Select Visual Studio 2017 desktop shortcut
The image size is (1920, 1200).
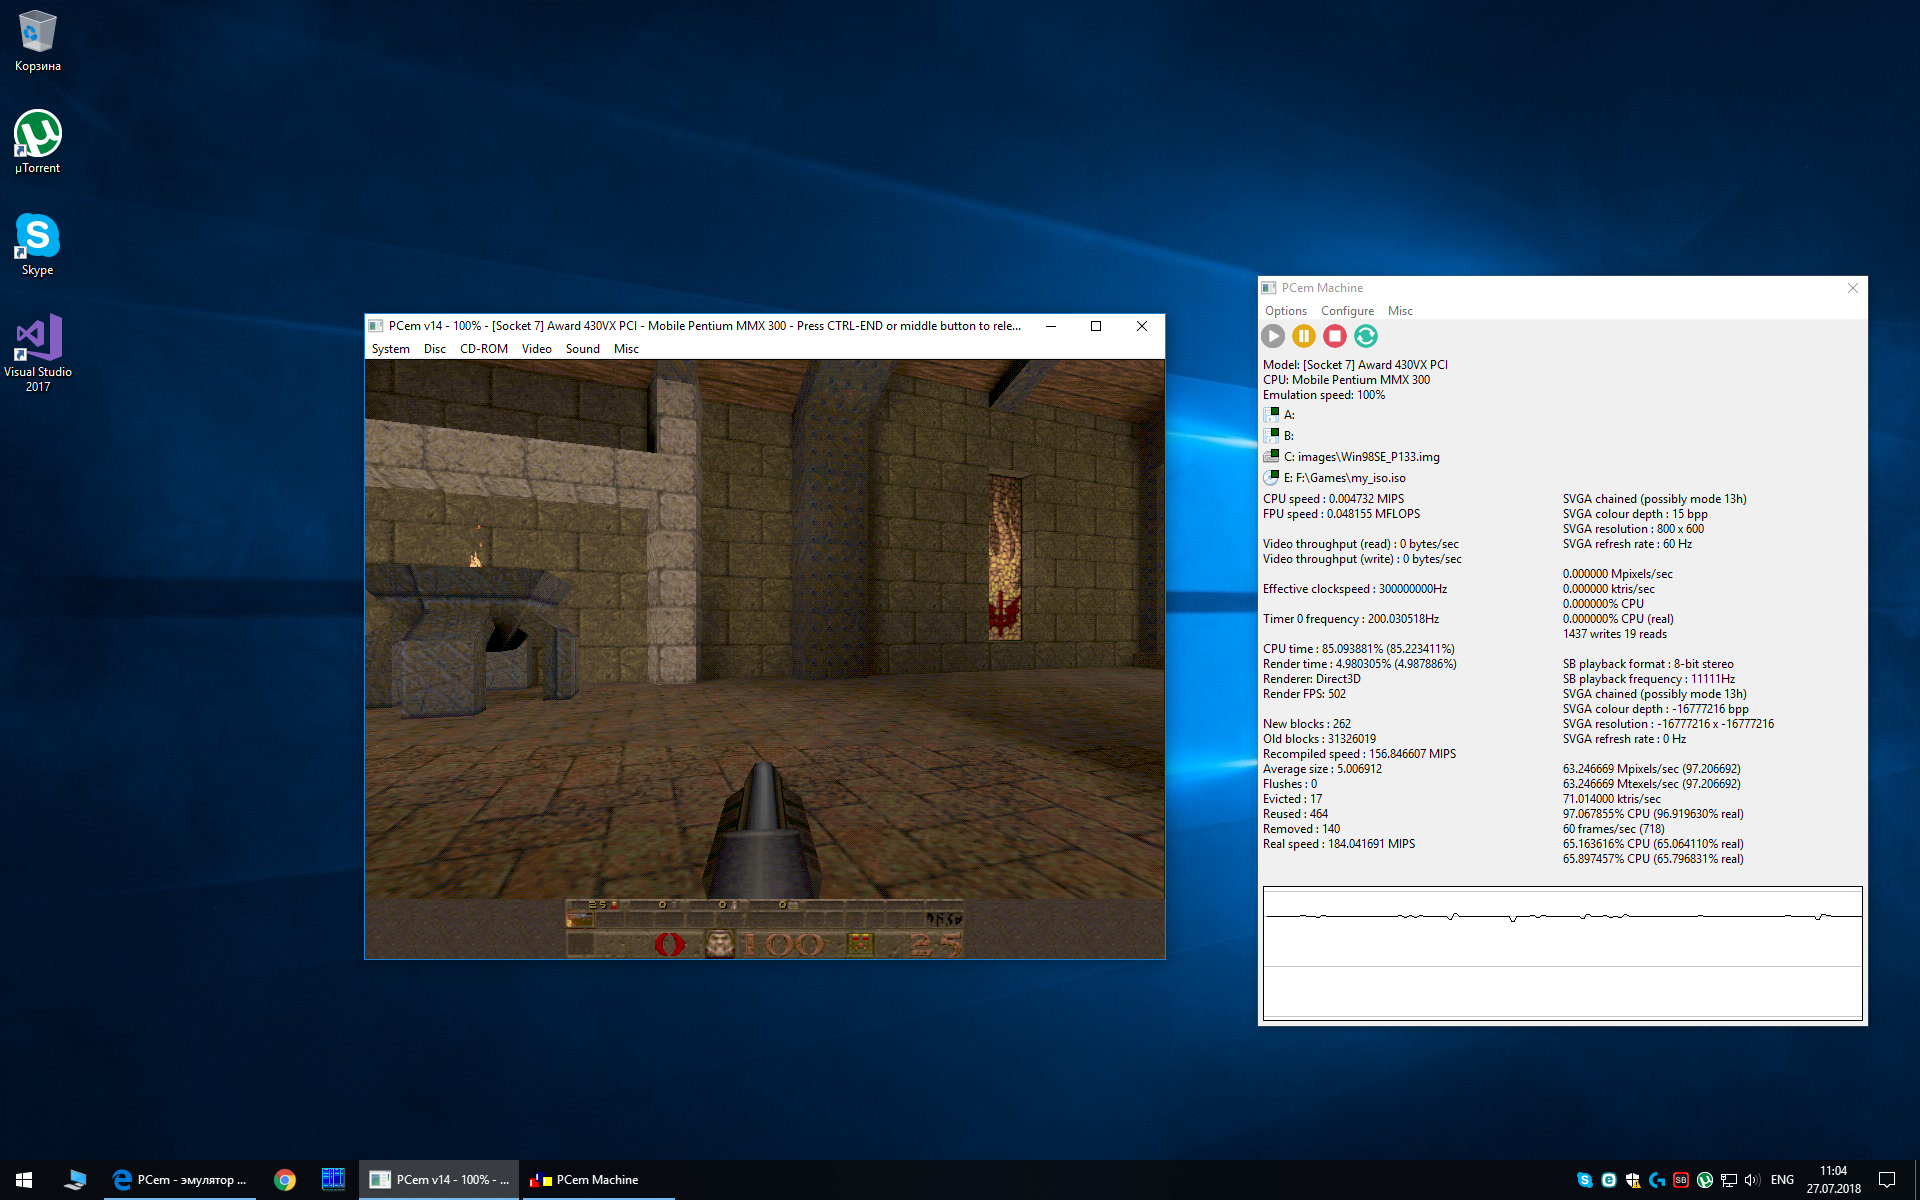[37, 352]
